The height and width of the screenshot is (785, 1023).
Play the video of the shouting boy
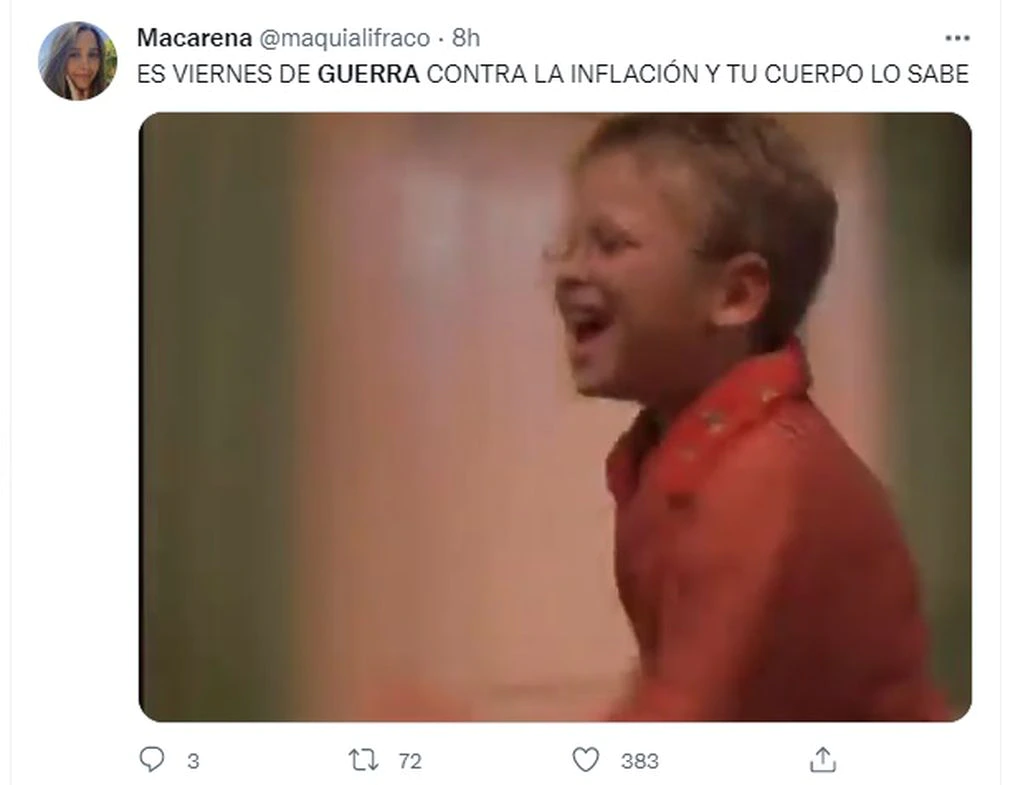tap(555, 417)
